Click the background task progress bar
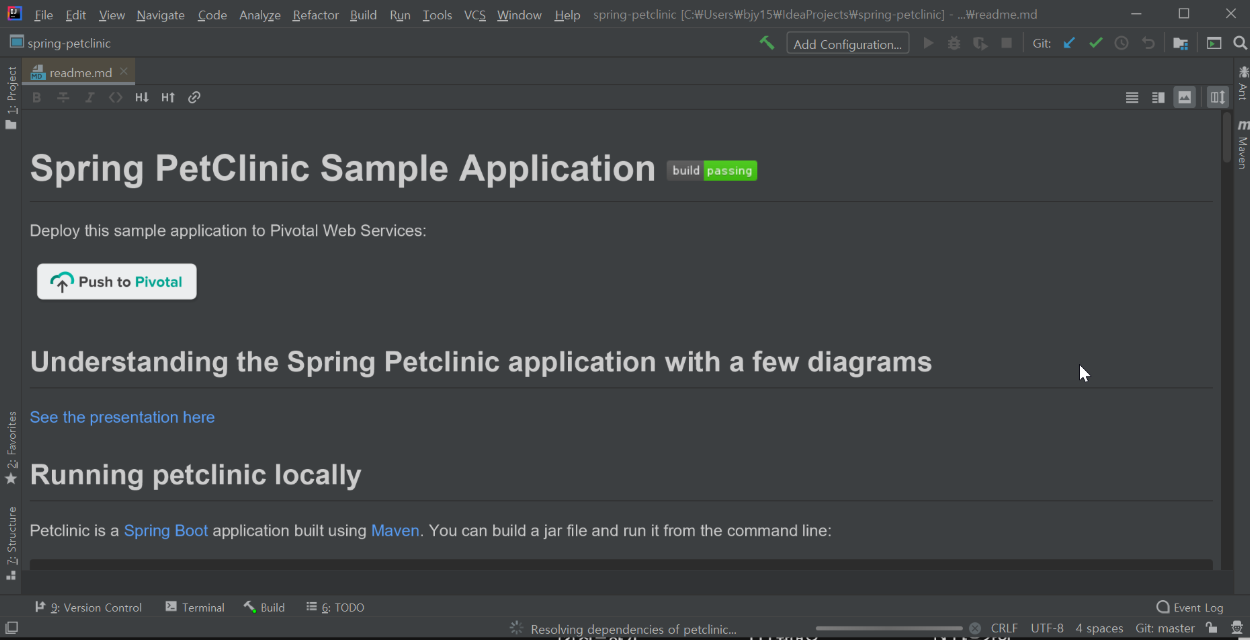 coord(889,628)
